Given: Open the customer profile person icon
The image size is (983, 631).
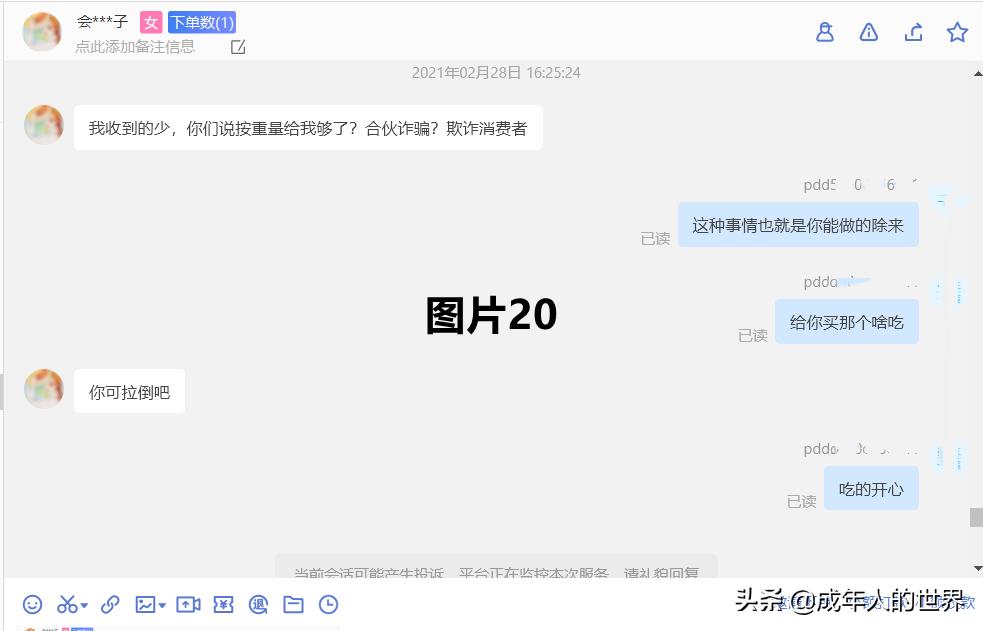Looking at the screenshot, I should coord(824,31).
